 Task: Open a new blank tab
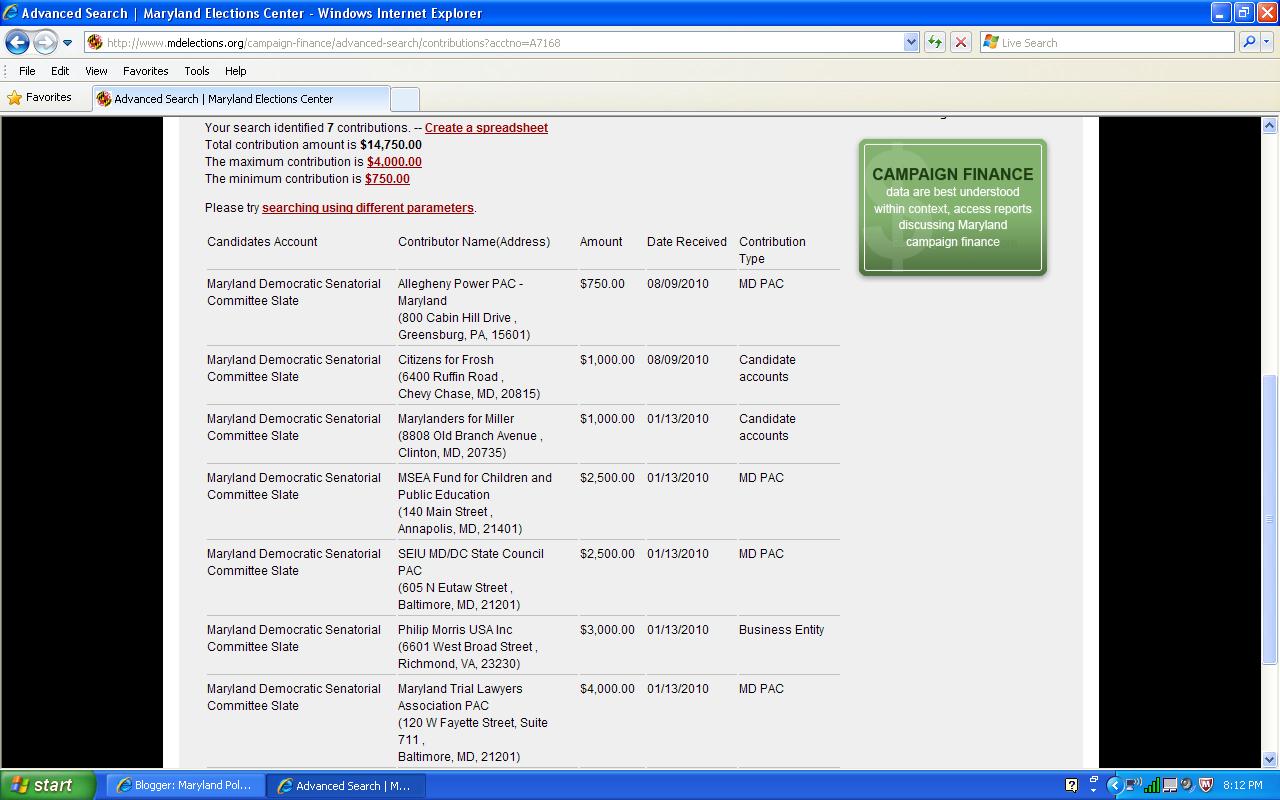pyautogui.click(x=404, y=99)
